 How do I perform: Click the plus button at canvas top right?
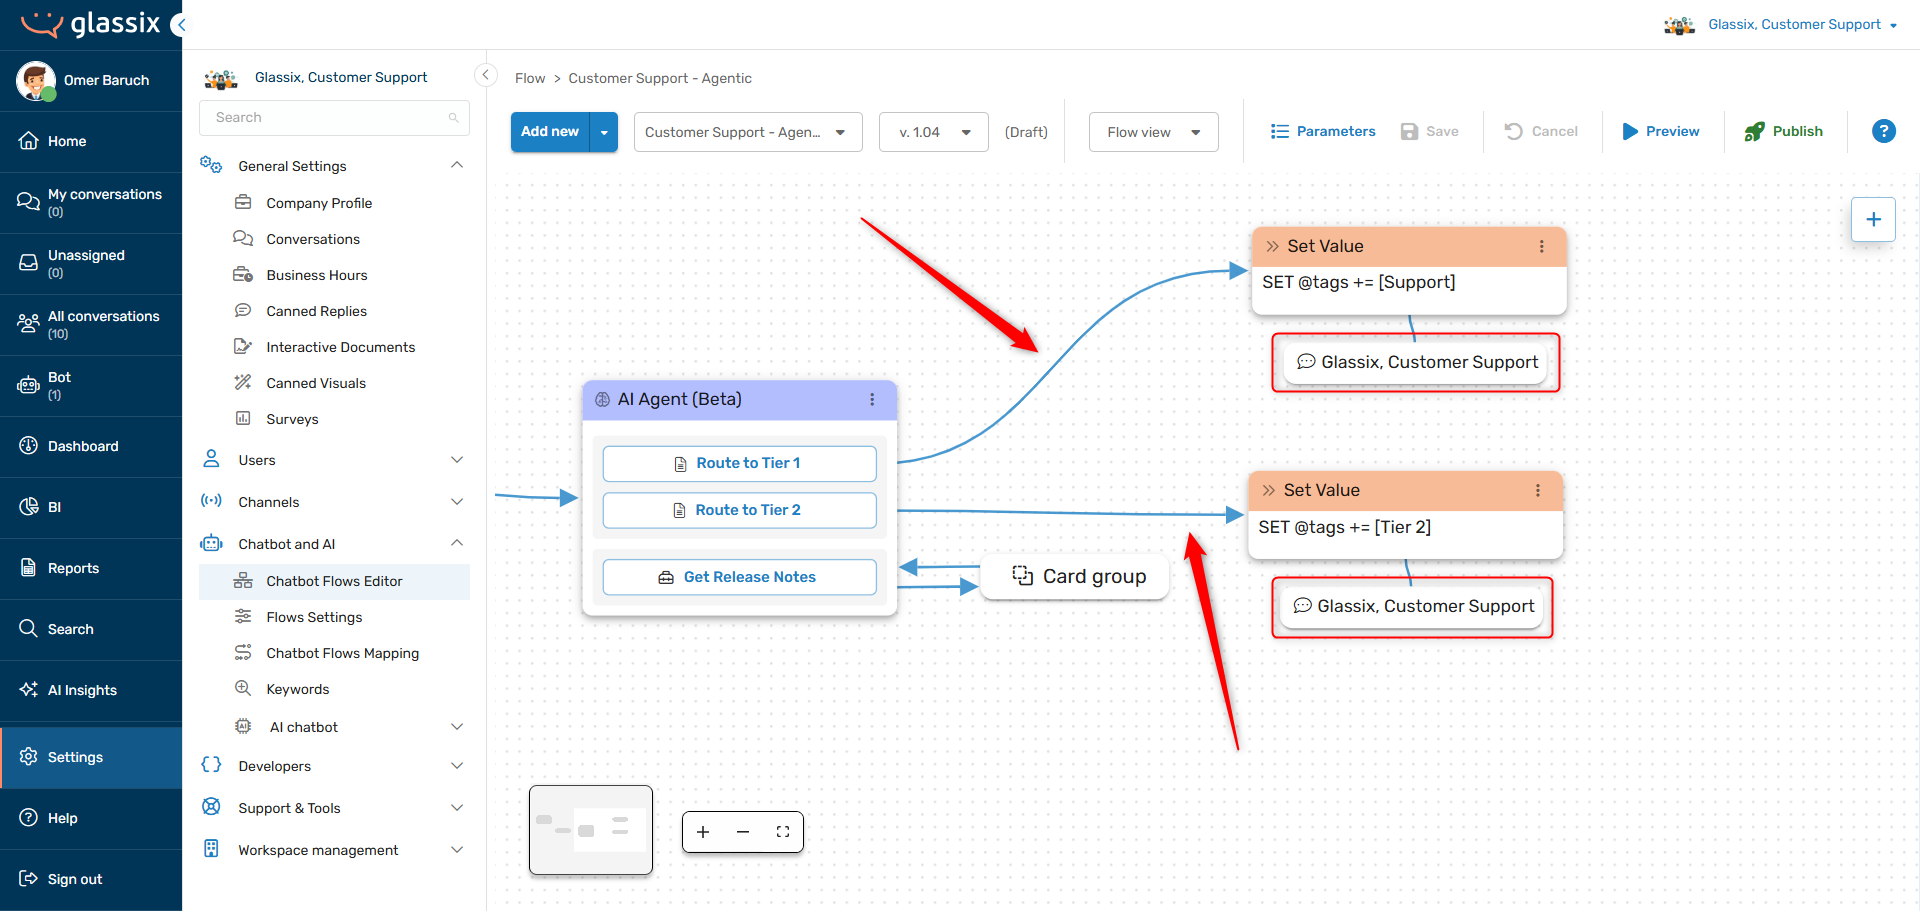click(1873, 219)
